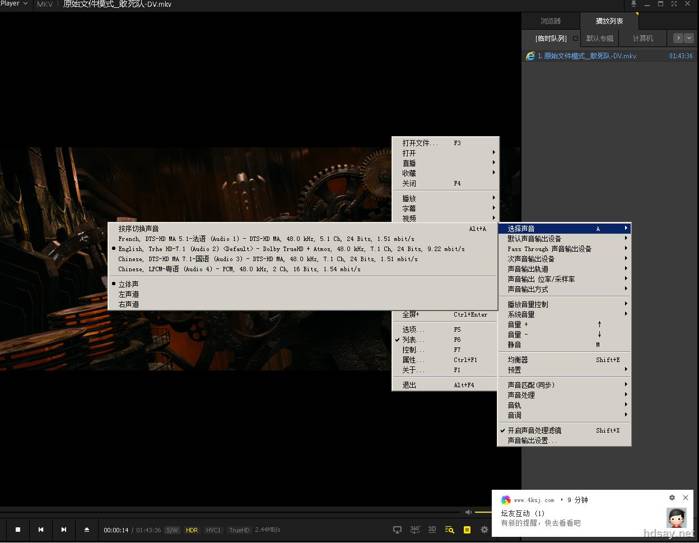Viewport: 699px width, 543px height.
Task: Open the chapter/bookmark icon in control bar
Action: (x=415, y=530)
